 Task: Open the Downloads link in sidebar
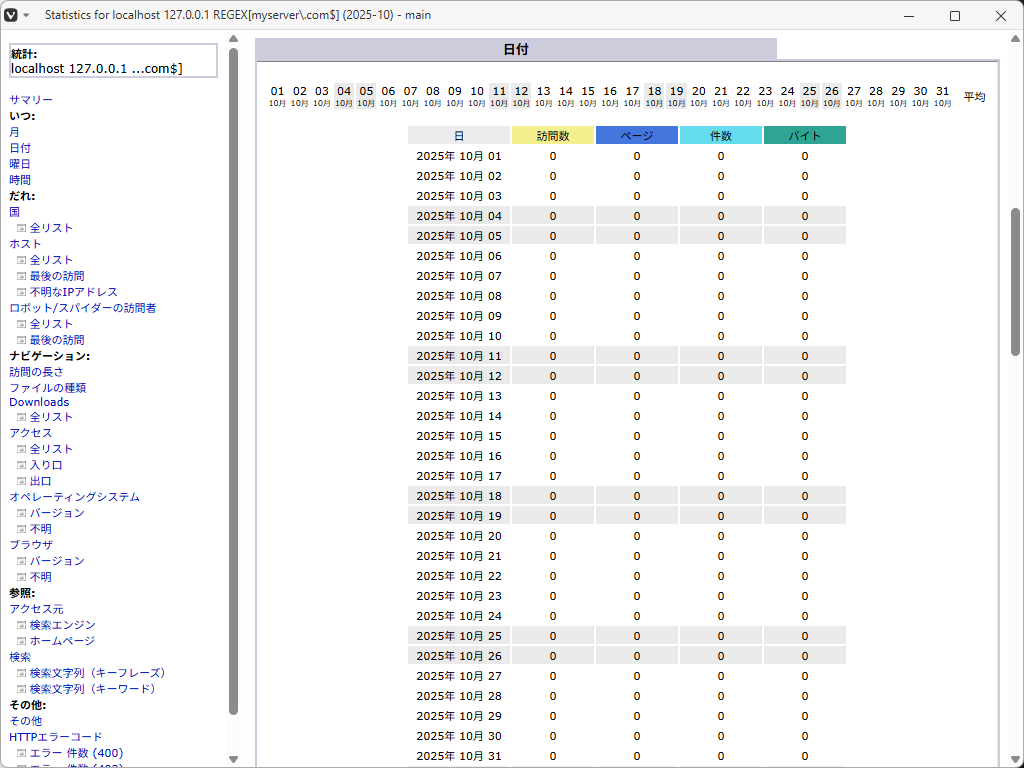pos(39,402)
